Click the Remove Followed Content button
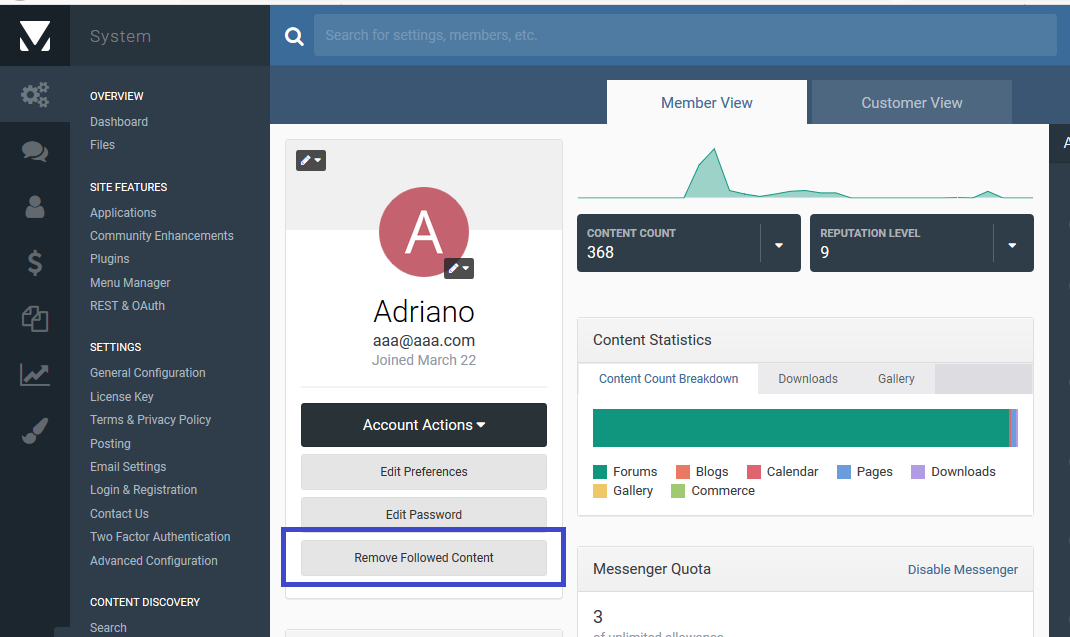 [424, 558]
